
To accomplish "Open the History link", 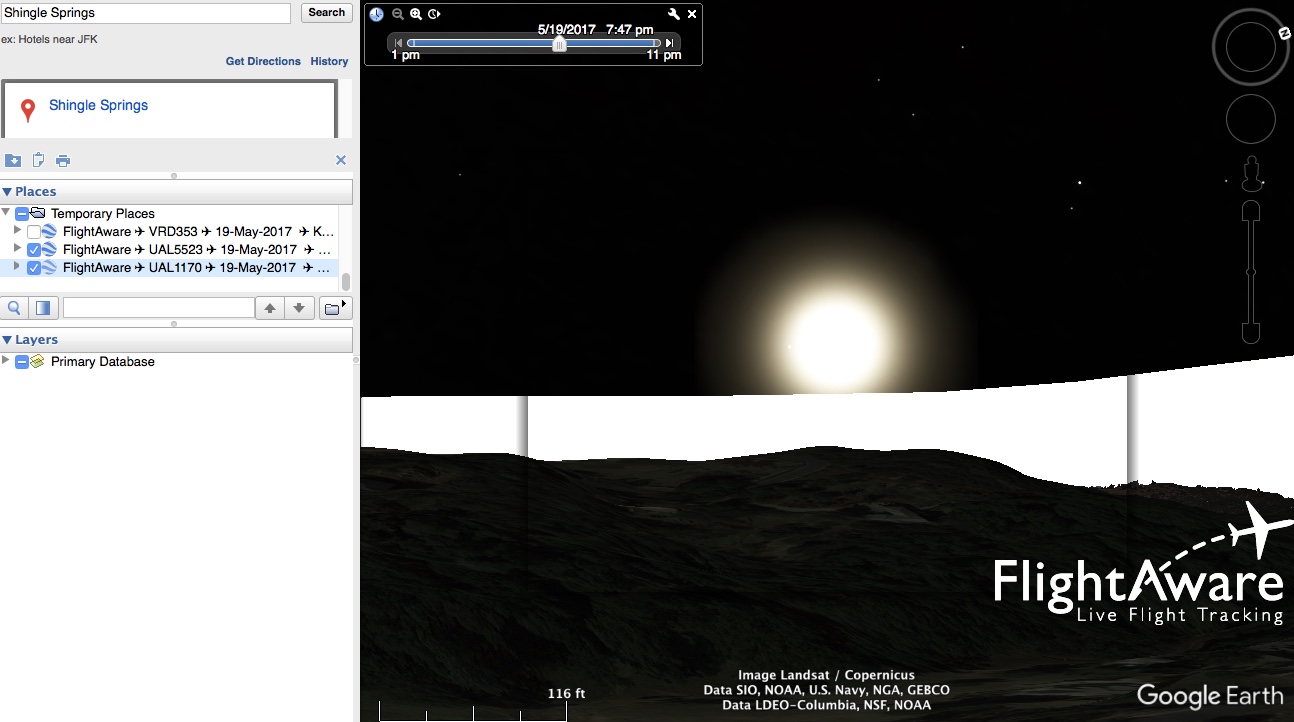I will [x=329, y=61].
